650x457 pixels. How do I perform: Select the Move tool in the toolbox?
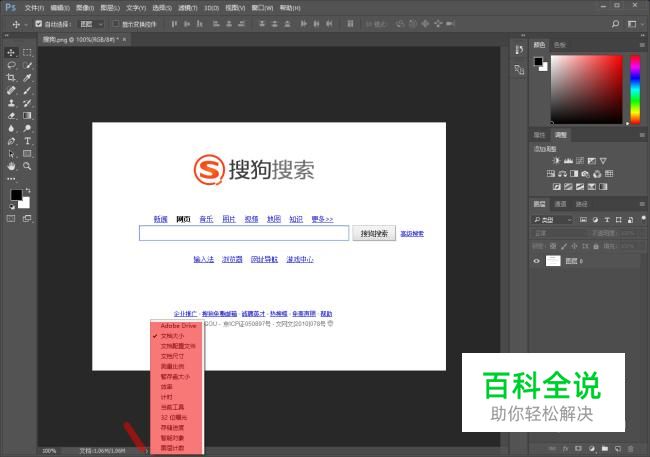pos(11,52)
